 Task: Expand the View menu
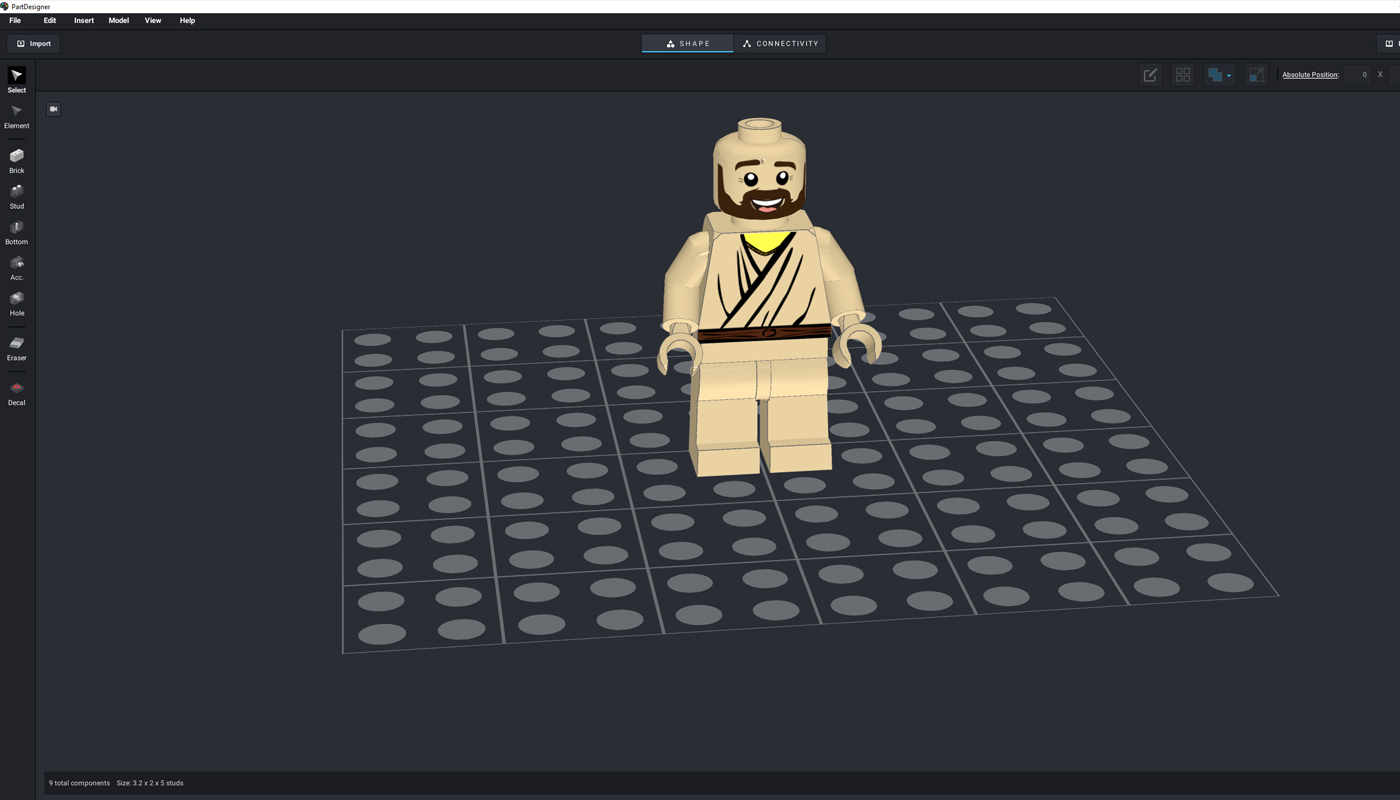coord(153,20)
